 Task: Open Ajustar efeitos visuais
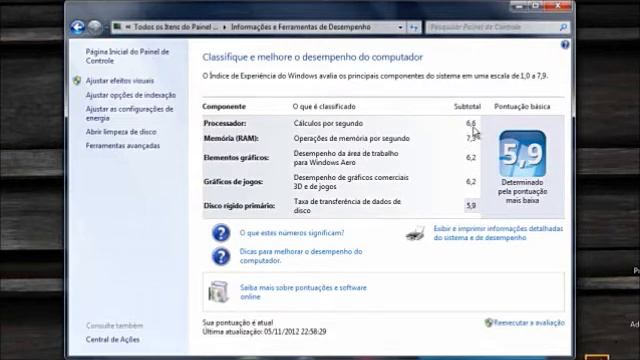[120, 81]
